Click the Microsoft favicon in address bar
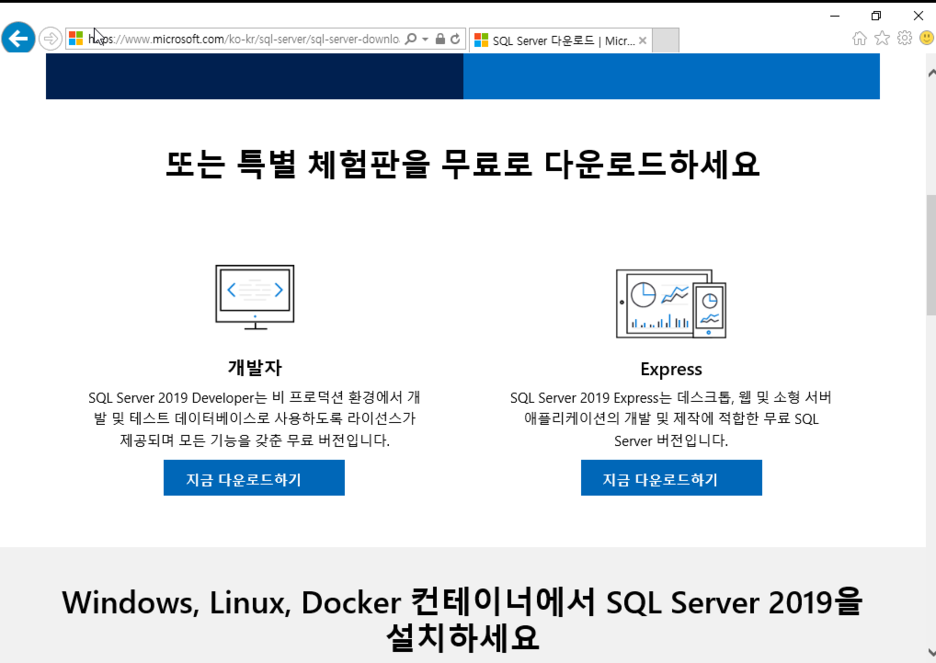Image resolution: width=936 pixels, height=663 pixels. point(76,39)
